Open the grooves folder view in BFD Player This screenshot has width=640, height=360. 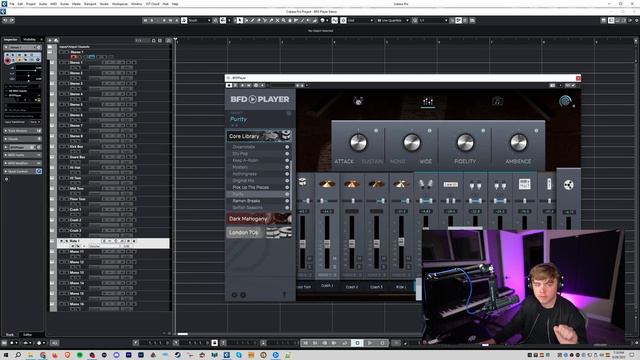[x=497, y=101]
